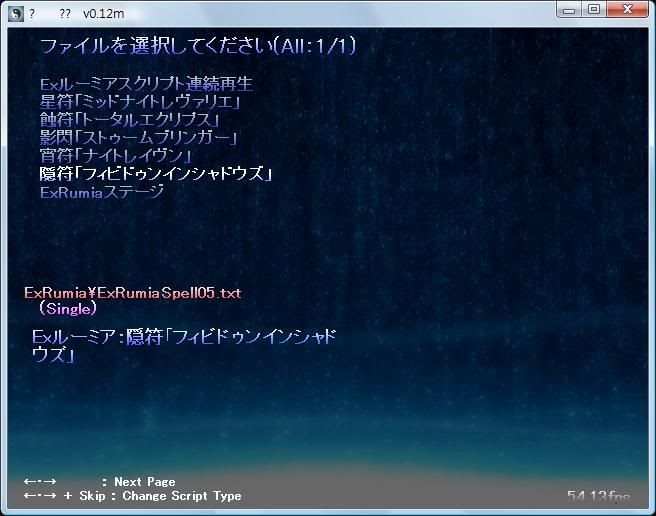Screen dimensions: 656x516
Task: Click the (Single) script type label
Action: pos(68,309)
